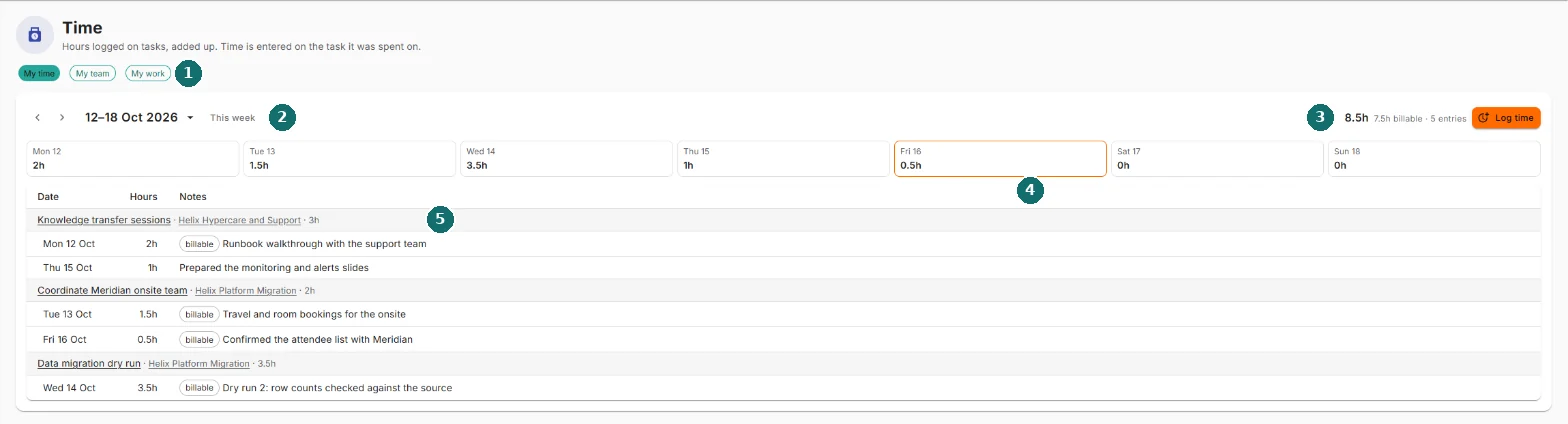Open the Helix Hypercare and Support project link

coord(240,220)
